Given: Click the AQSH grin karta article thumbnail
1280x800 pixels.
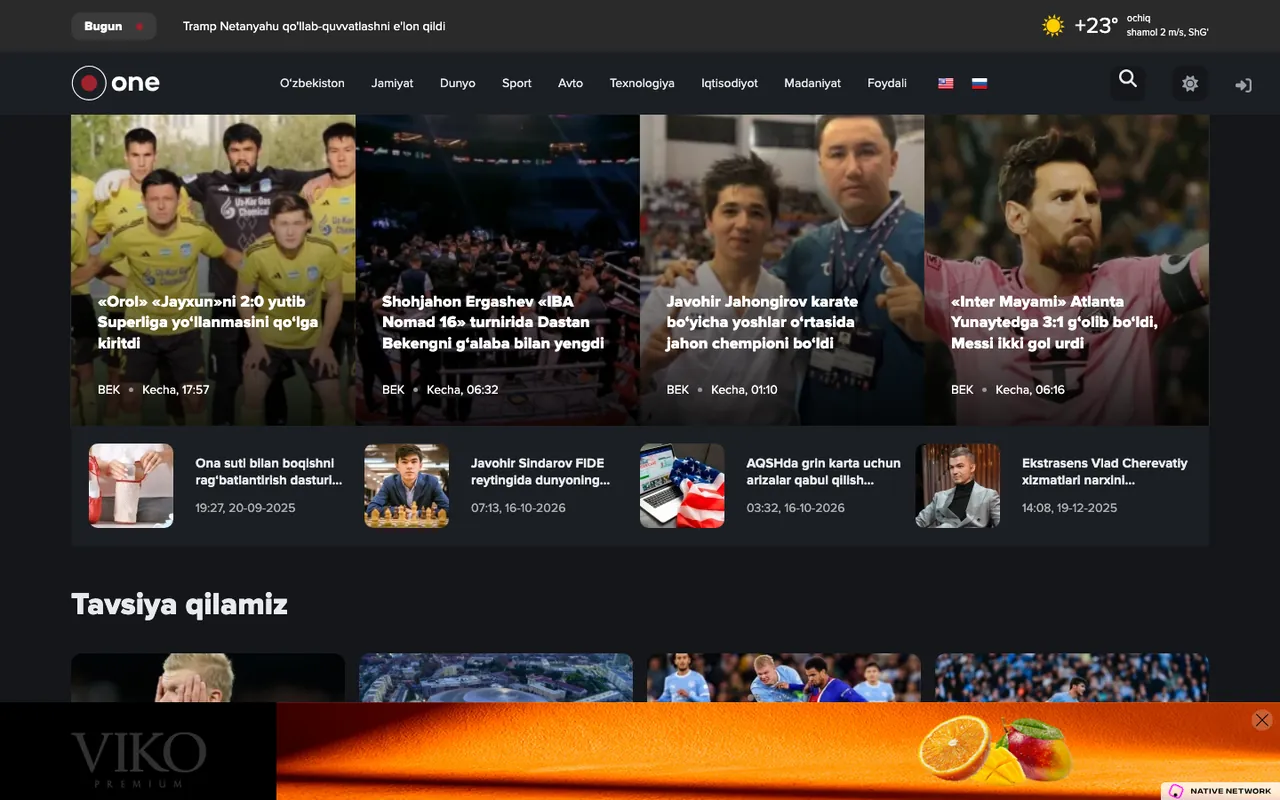Looking at the screenshot, I should pyautogui.click(x=682, y=486).
